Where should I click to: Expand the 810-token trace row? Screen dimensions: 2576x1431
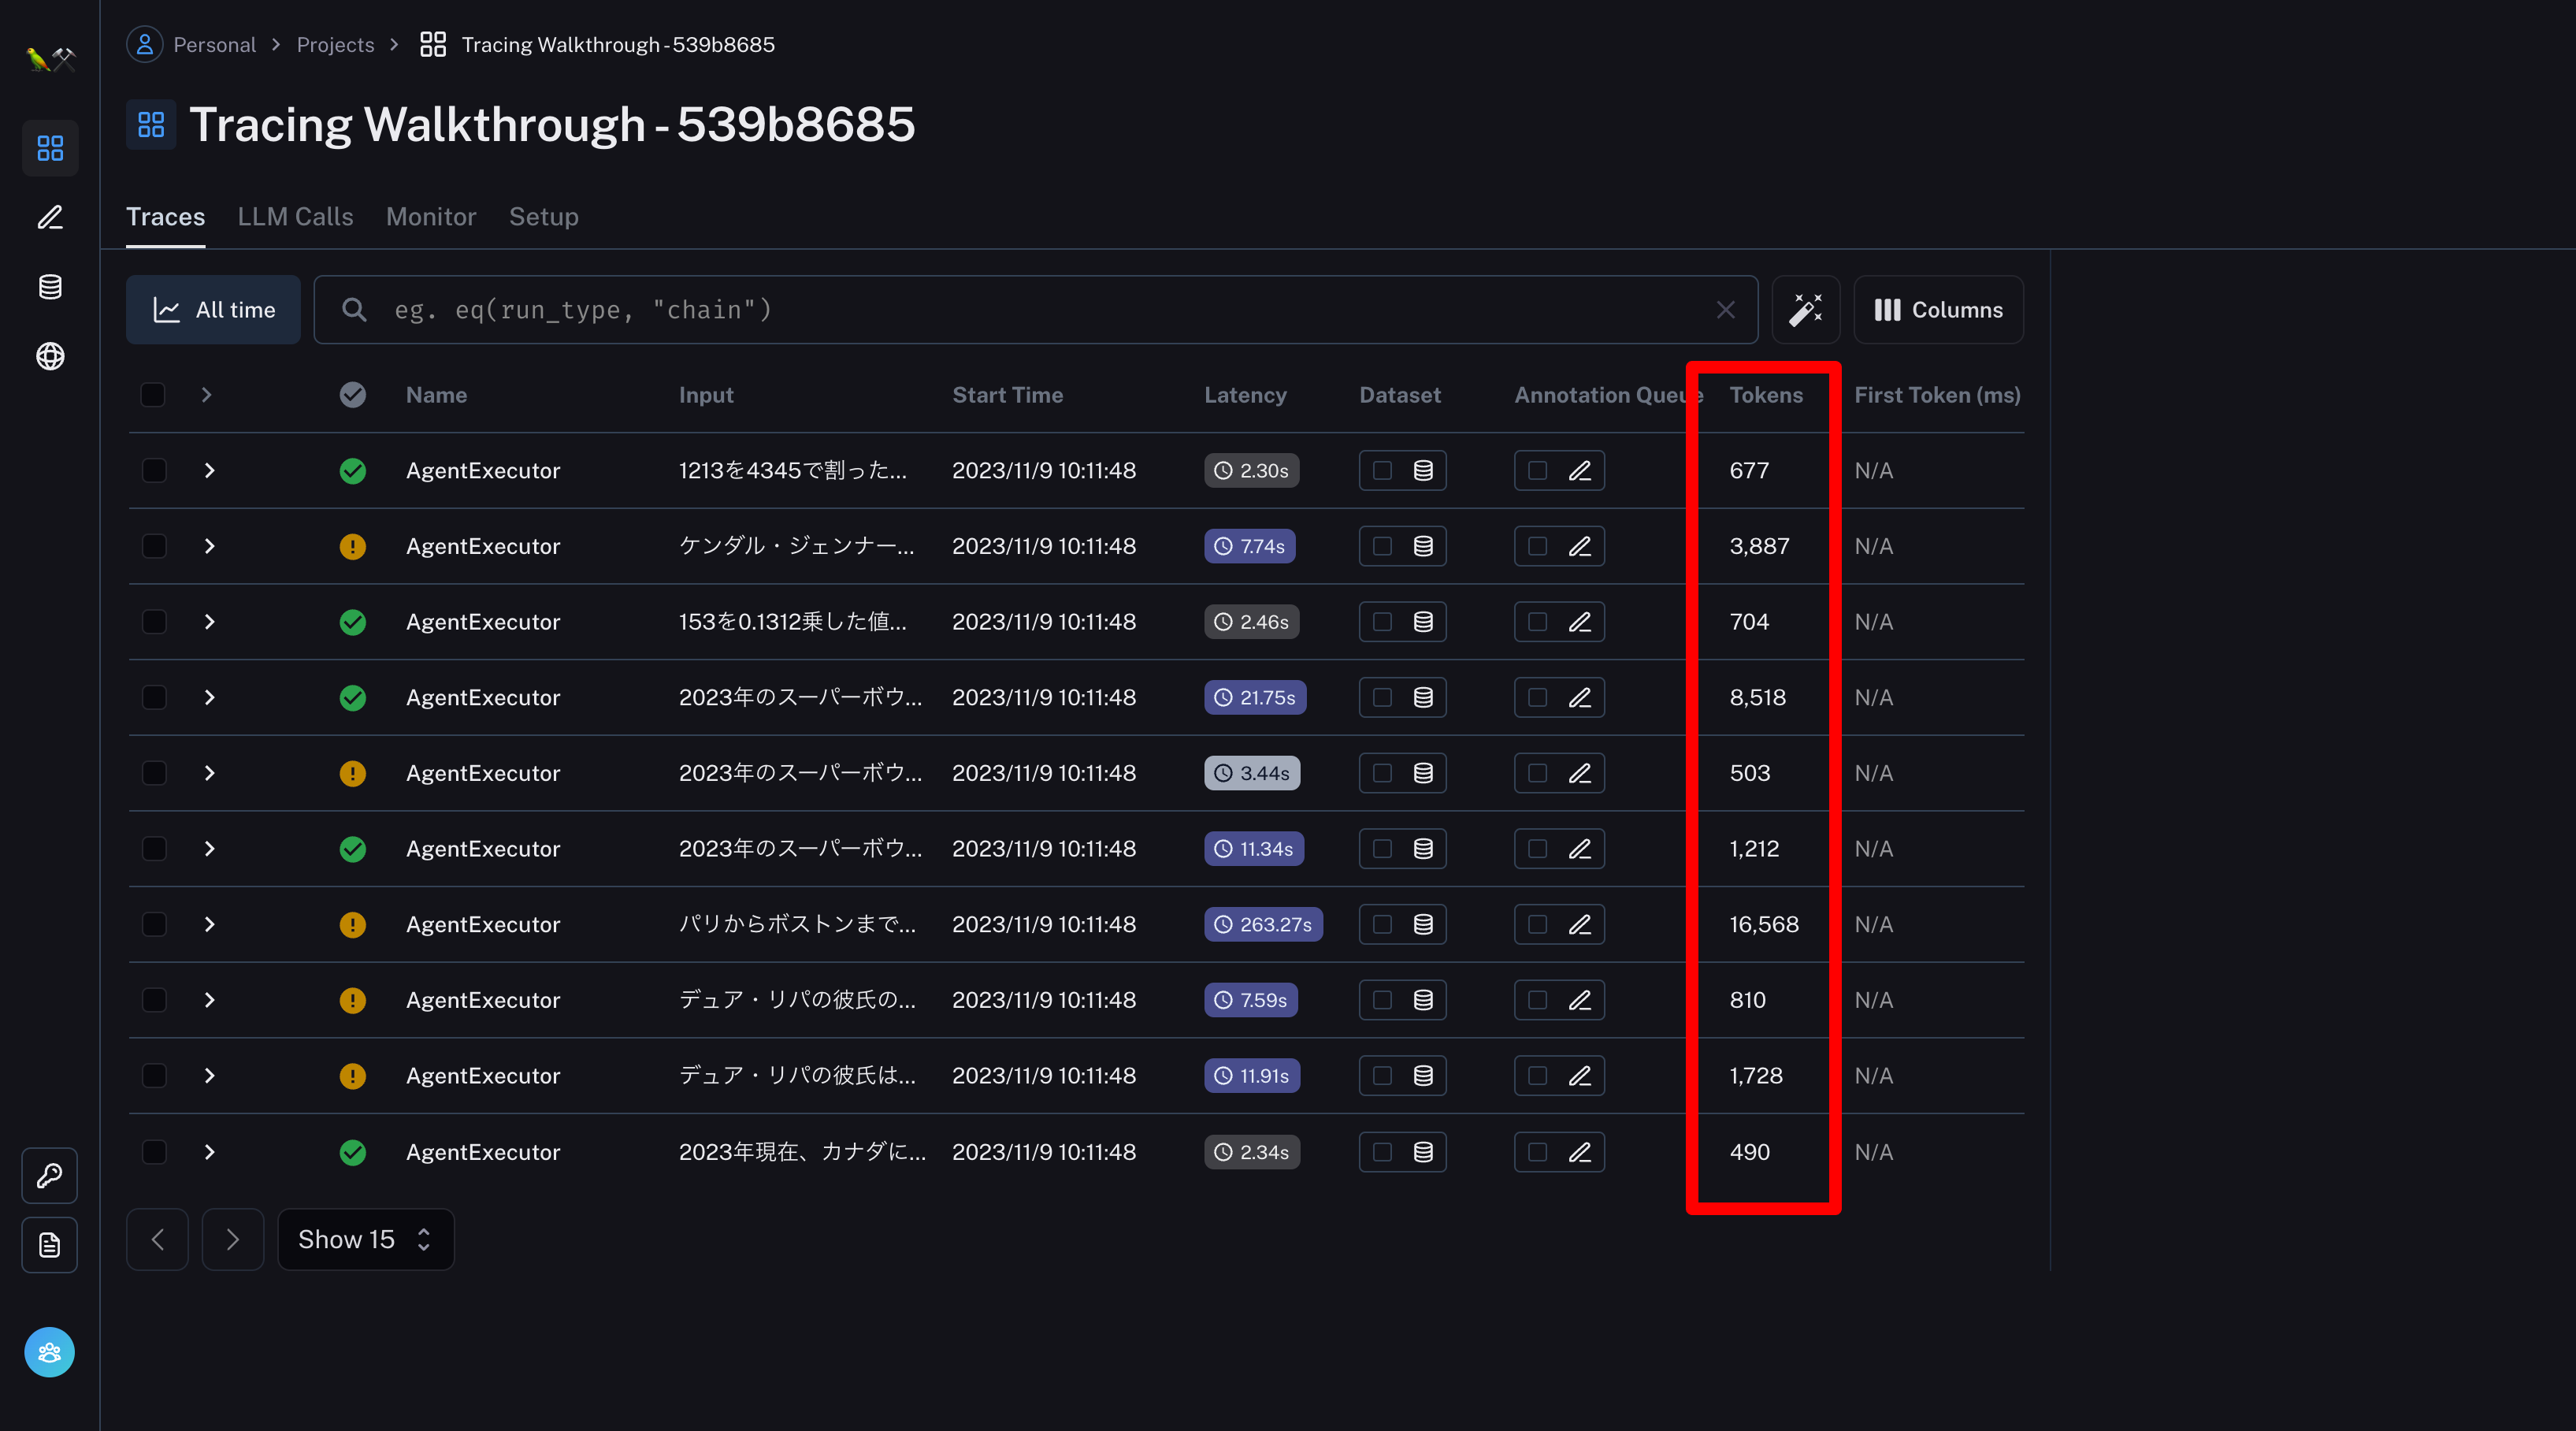coord(209,1000)
